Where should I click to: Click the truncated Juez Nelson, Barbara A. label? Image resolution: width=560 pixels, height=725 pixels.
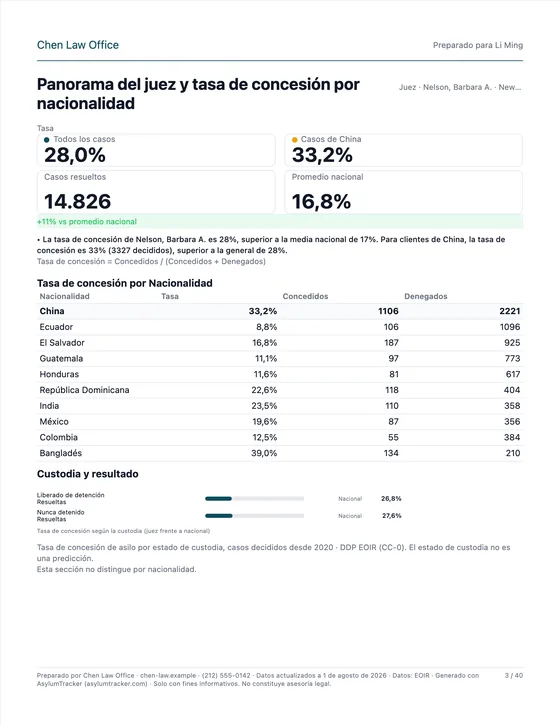point(460,87)
